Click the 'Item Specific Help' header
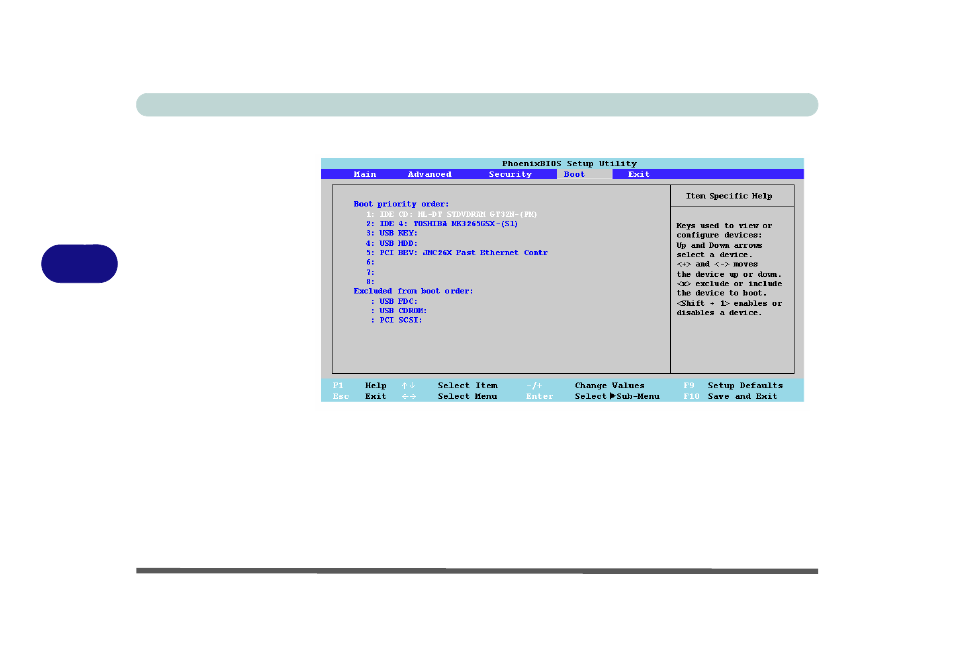Viewport: 954px width, 672px height. pos(729,196)
